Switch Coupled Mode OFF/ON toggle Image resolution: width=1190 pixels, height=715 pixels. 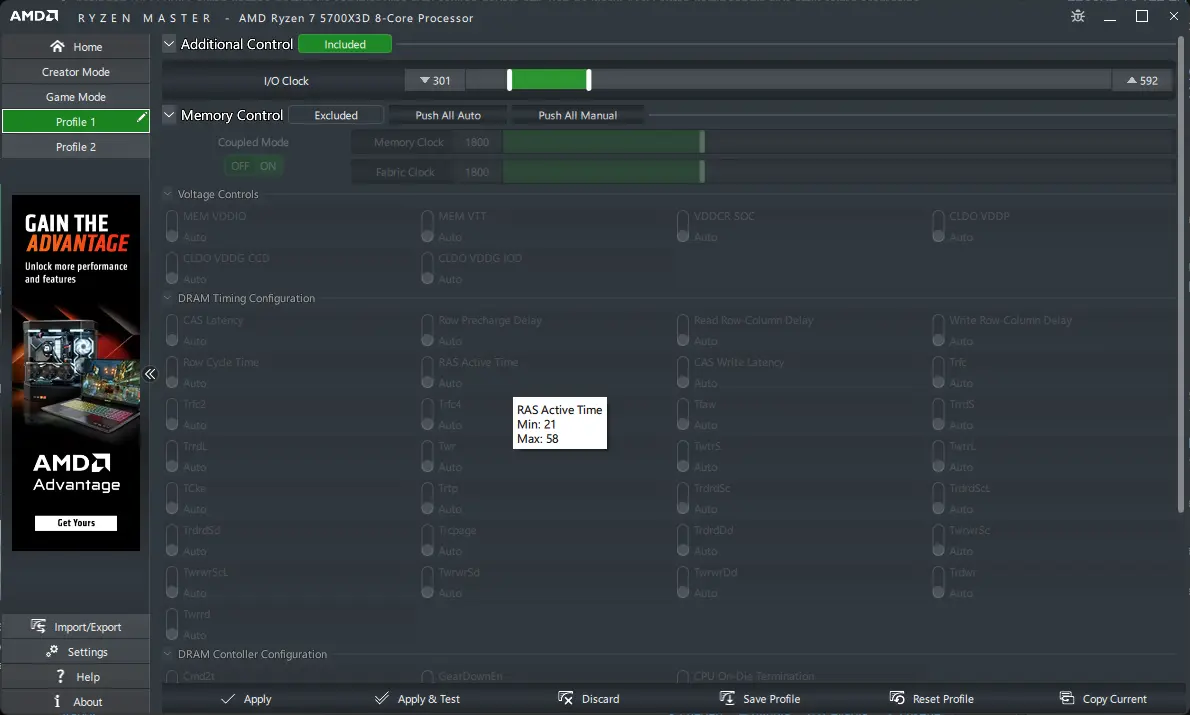(x=253, y=165)
